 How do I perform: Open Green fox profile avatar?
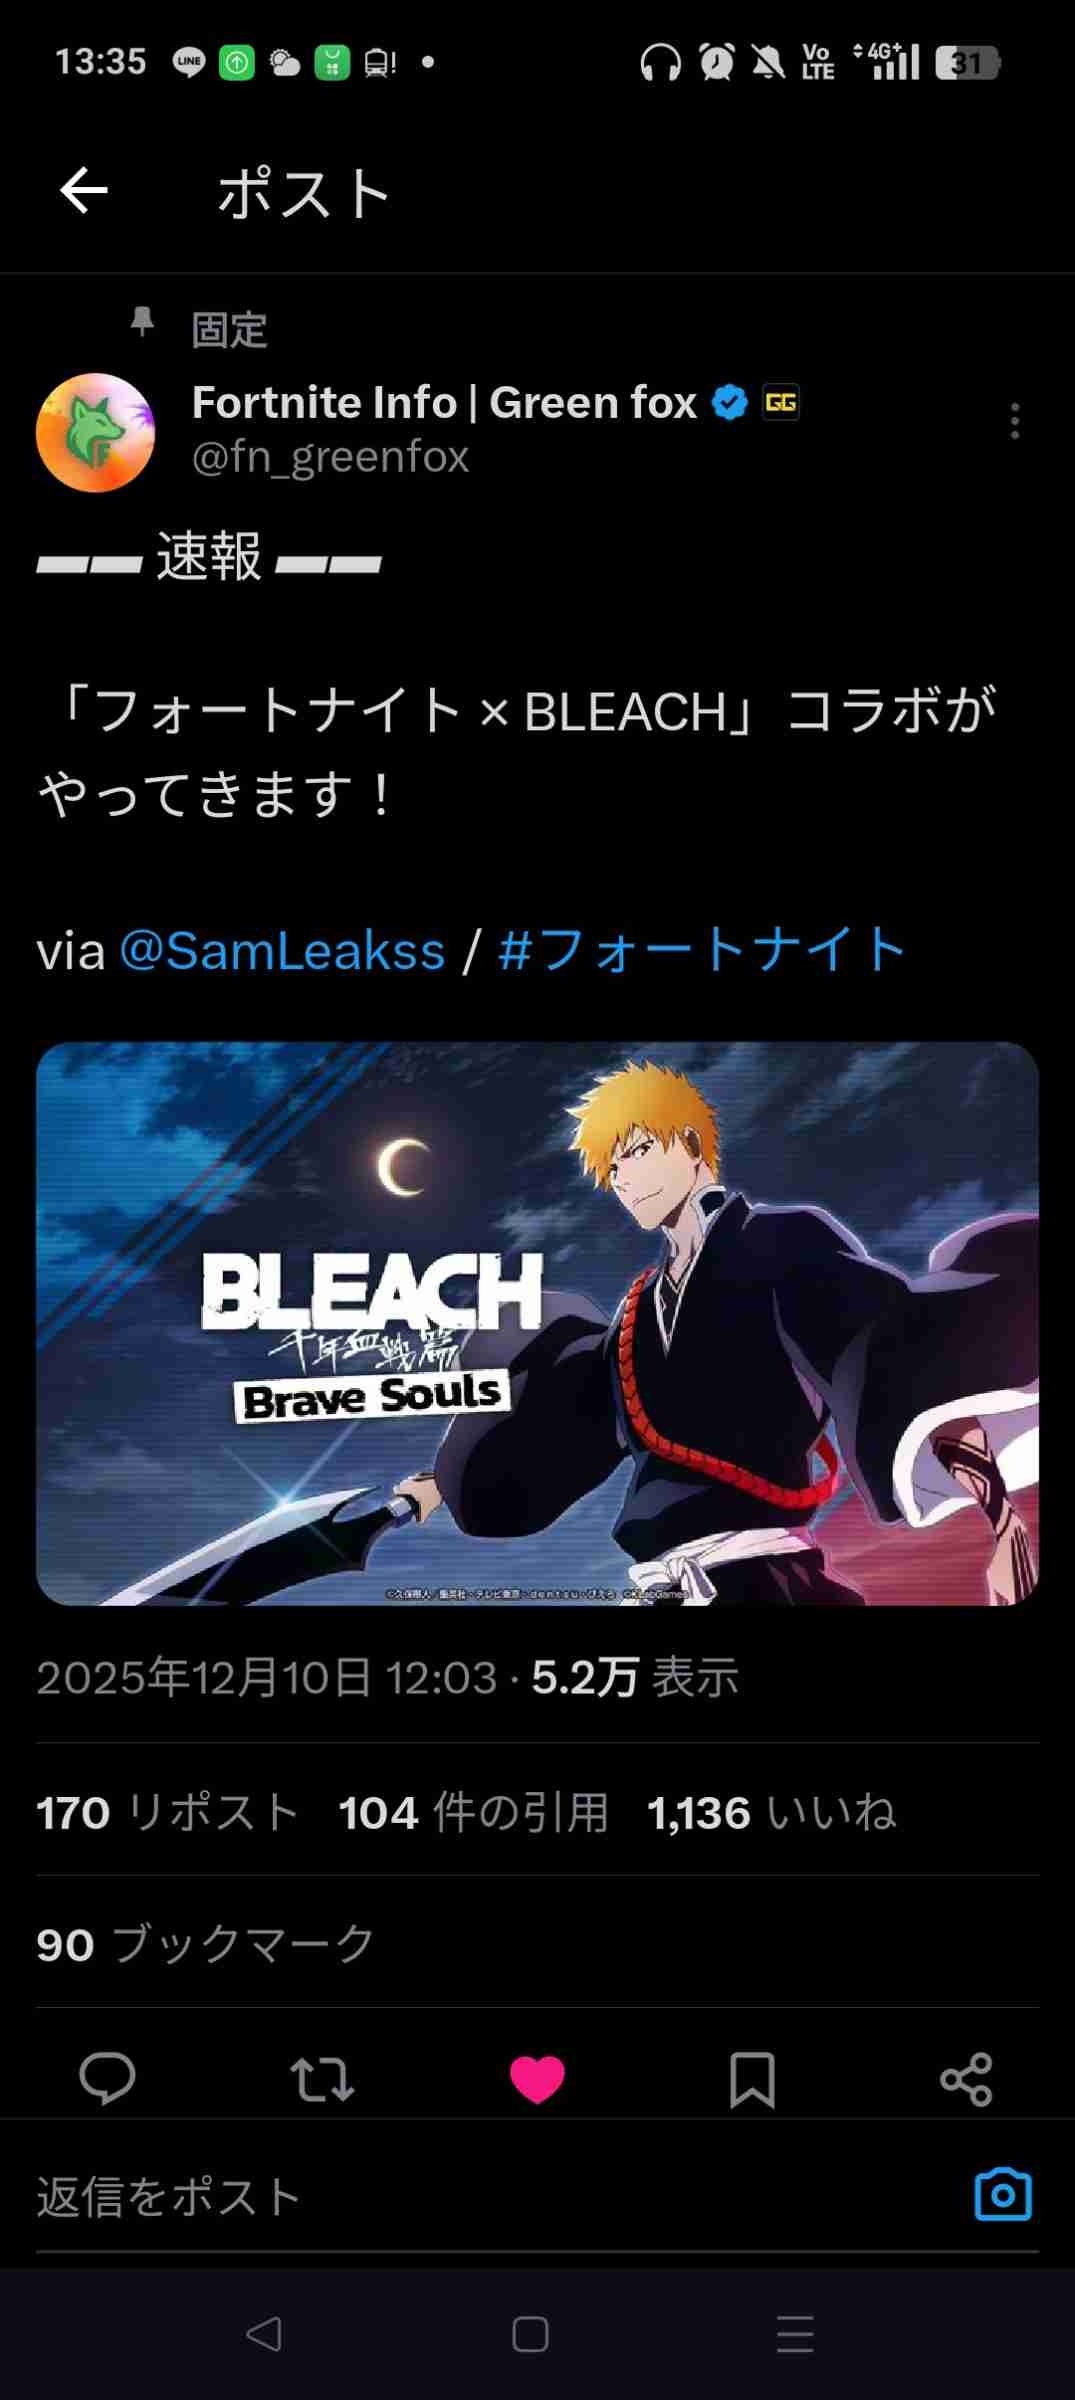(x=96, y=433)
